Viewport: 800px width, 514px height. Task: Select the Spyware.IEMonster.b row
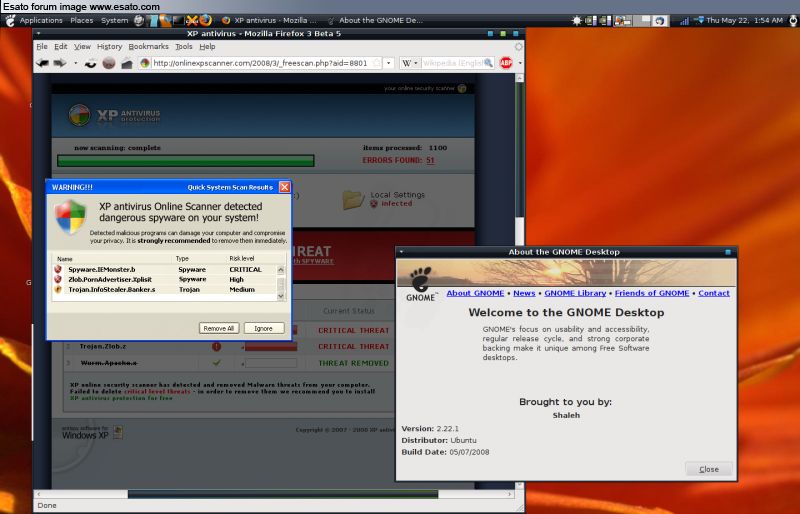click(x=164, y=270)
